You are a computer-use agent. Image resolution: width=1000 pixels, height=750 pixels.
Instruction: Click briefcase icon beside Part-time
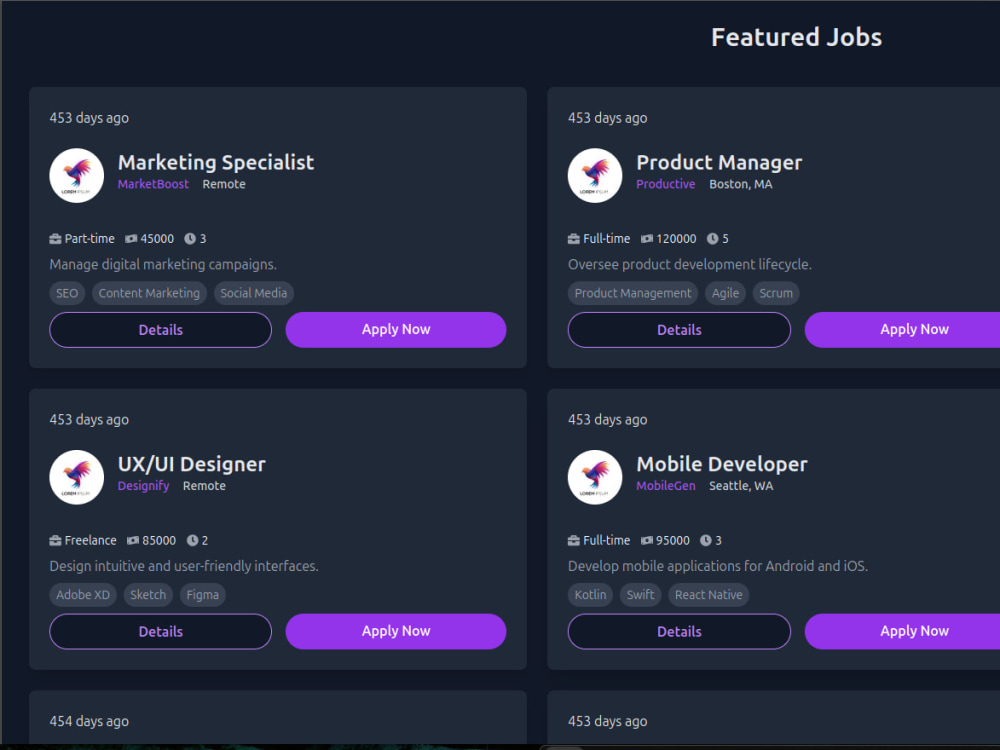[55, 239]
